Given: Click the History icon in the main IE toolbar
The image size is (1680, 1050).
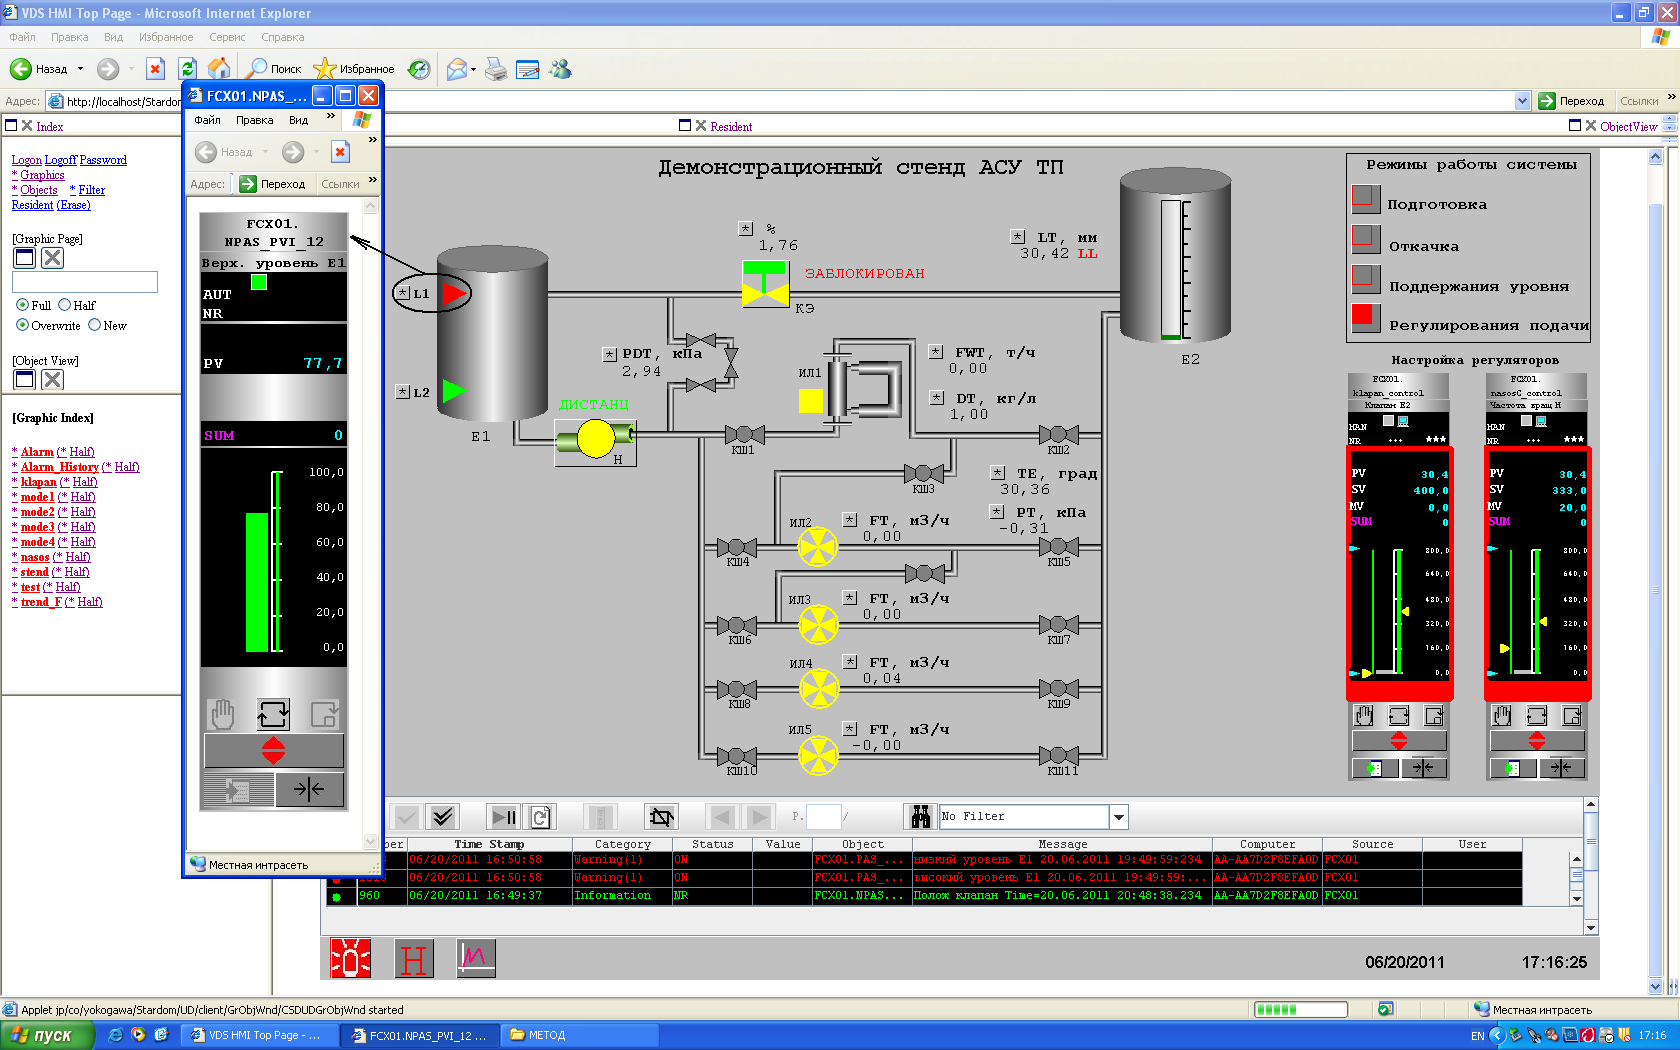Looking at the screenshot, I should 419,69.
